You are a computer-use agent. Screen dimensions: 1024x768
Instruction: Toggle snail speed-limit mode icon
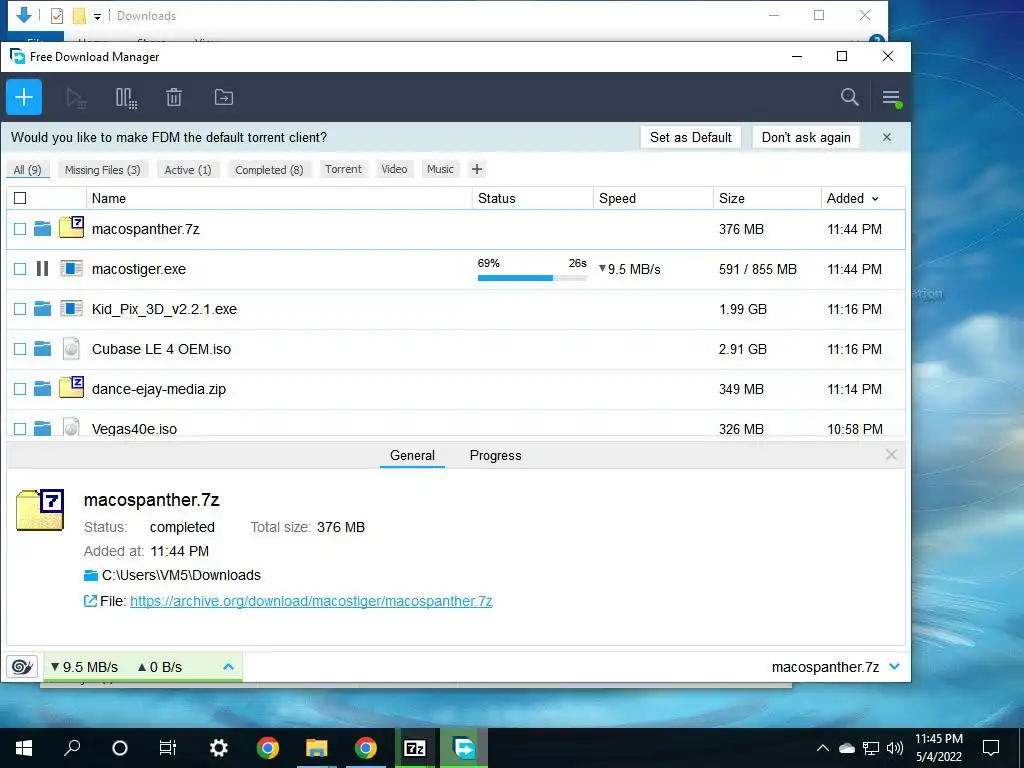click(22, 667)
